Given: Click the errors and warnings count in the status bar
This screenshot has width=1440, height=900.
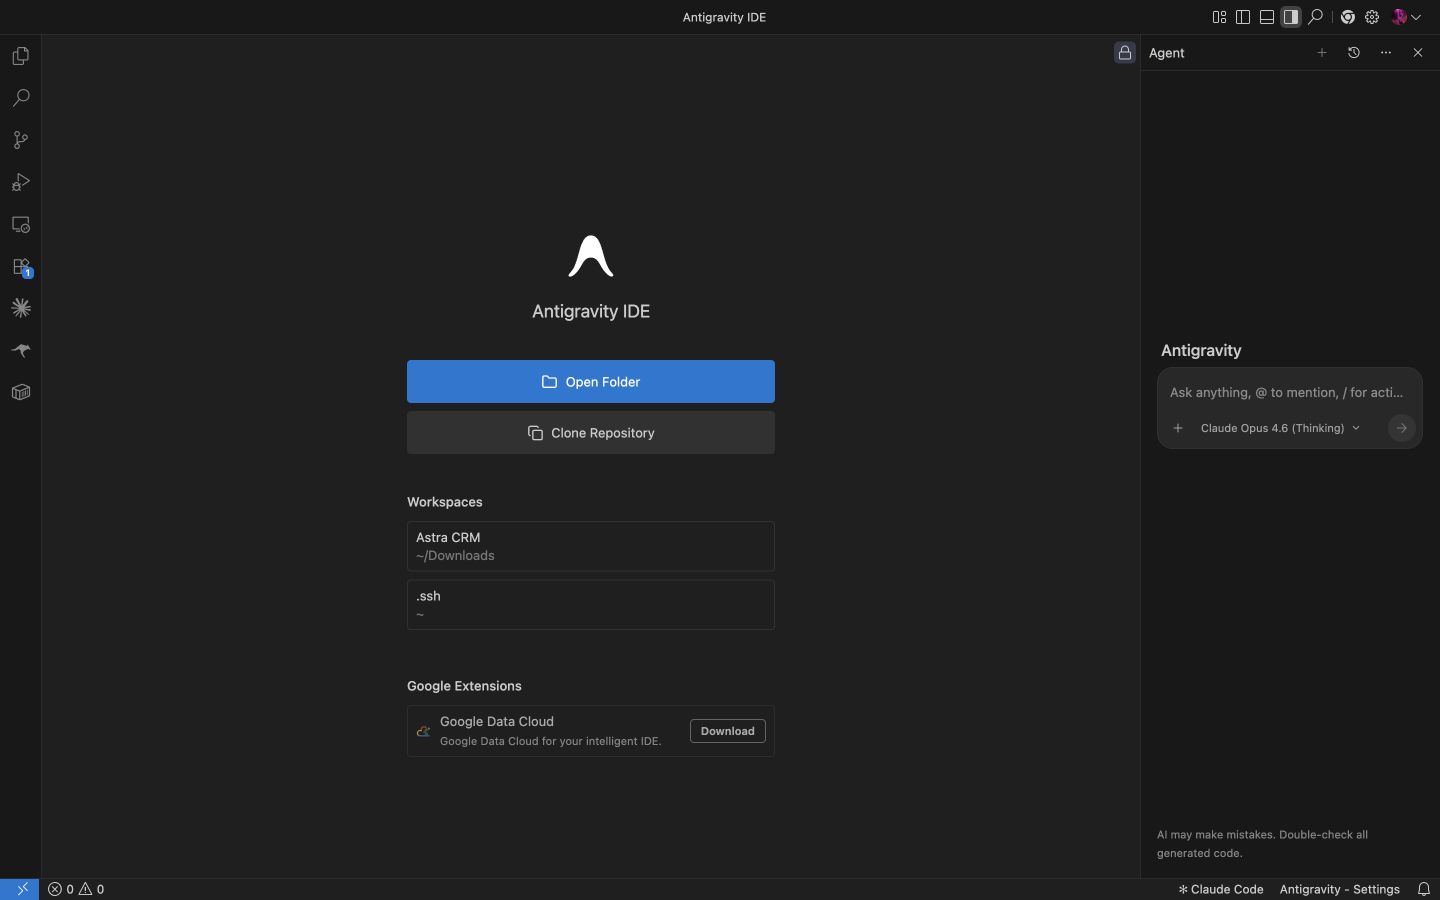Looking at the screenshot, I should pos(77,889).
